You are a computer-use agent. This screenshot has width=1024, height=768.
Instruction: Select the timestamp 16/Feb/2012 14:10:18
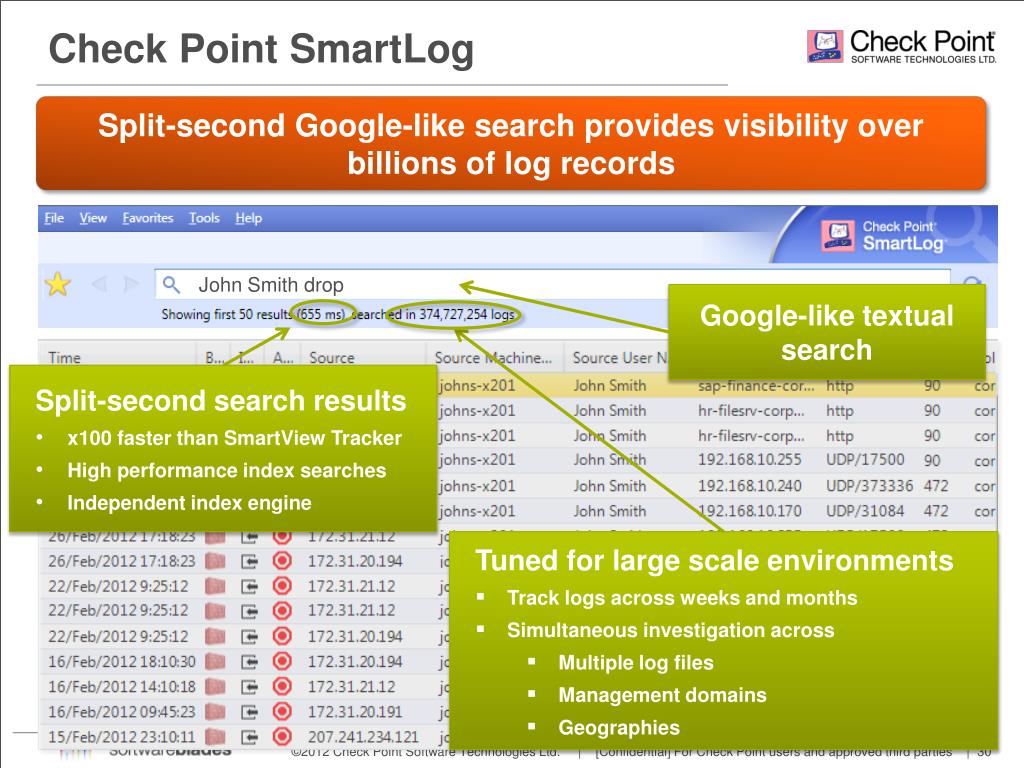click(x=121, y=686)
